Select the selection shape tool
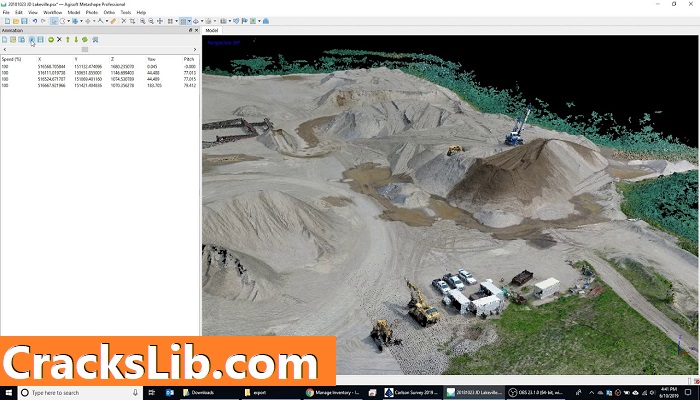This screenshot has height=400, width=700. [62, 21]
